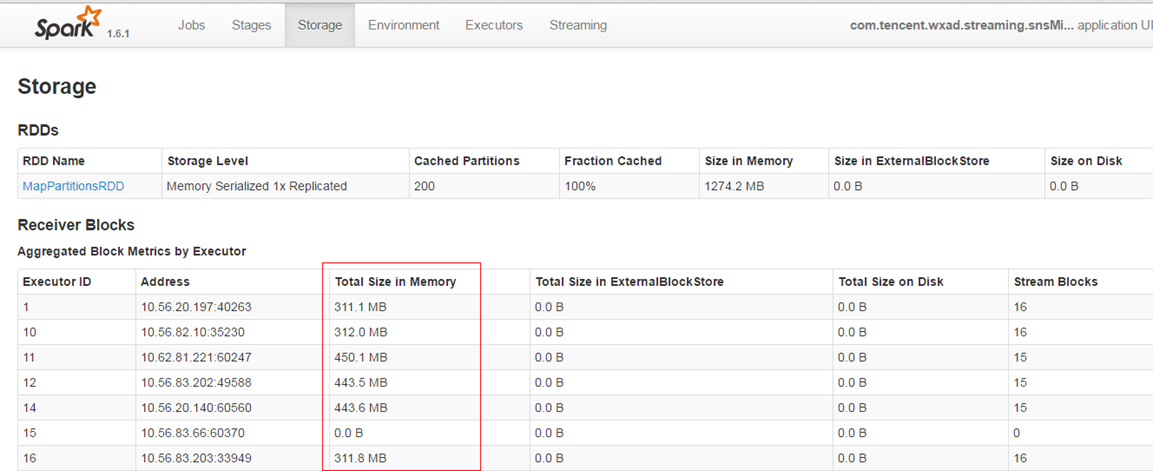Switch to the Stages tab
The width and height of the screenshot is (1153, 471).
(x=251, y=25)
